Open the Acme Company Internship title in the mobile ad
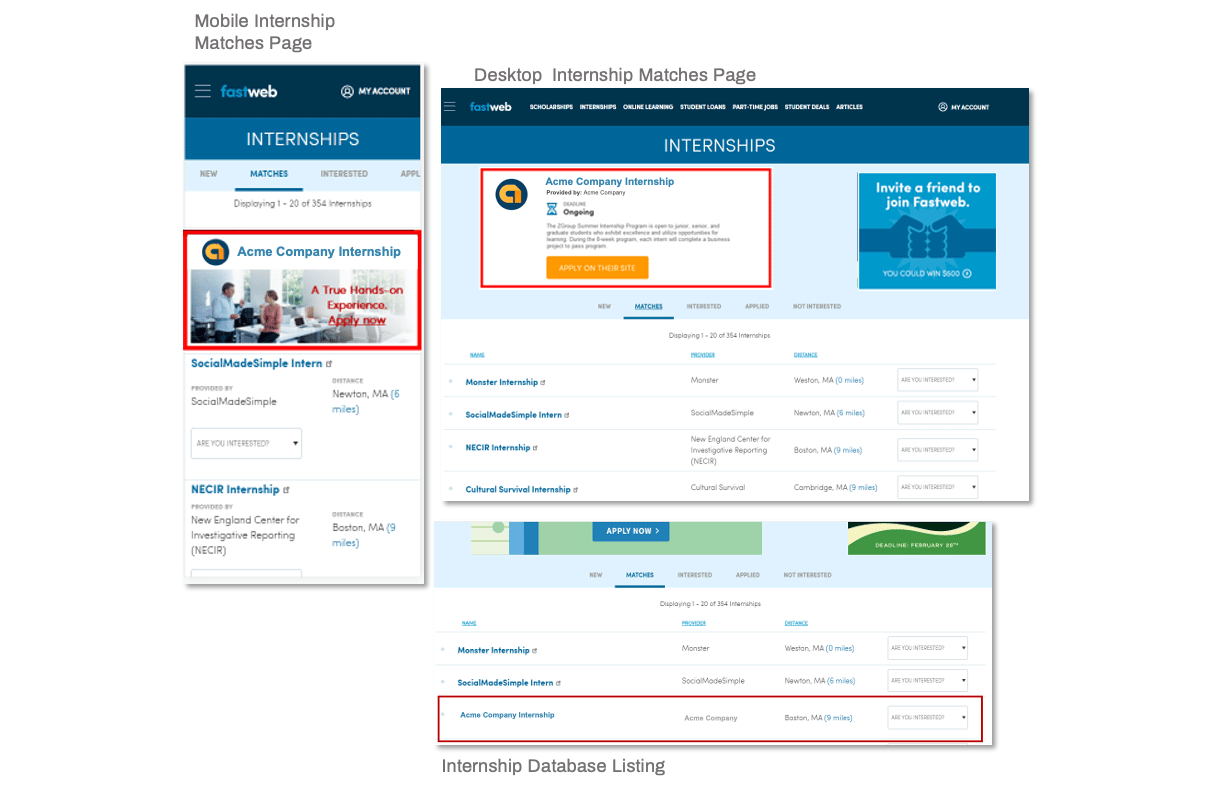This screenshot has height=789, width=1218. [x=319, y=252]
